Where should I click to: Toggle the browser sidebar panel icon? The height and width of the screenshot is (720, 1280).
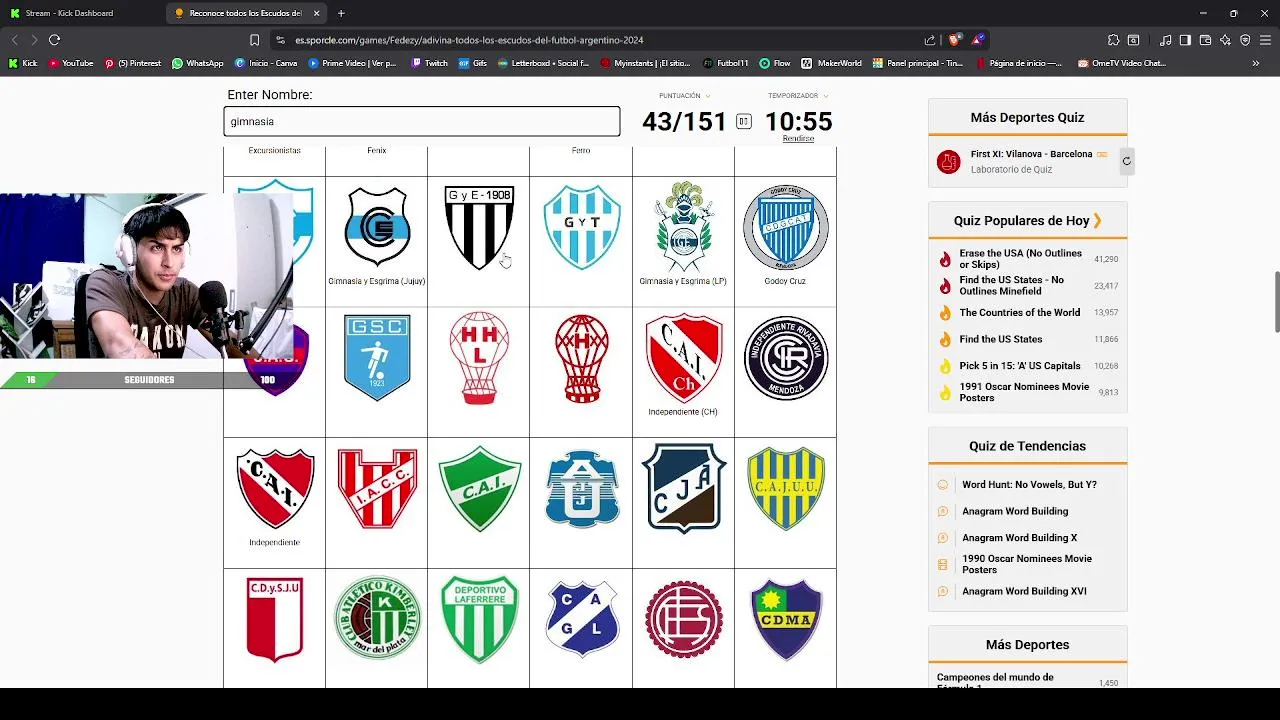pyautogui.click(x=1185, y=40)
